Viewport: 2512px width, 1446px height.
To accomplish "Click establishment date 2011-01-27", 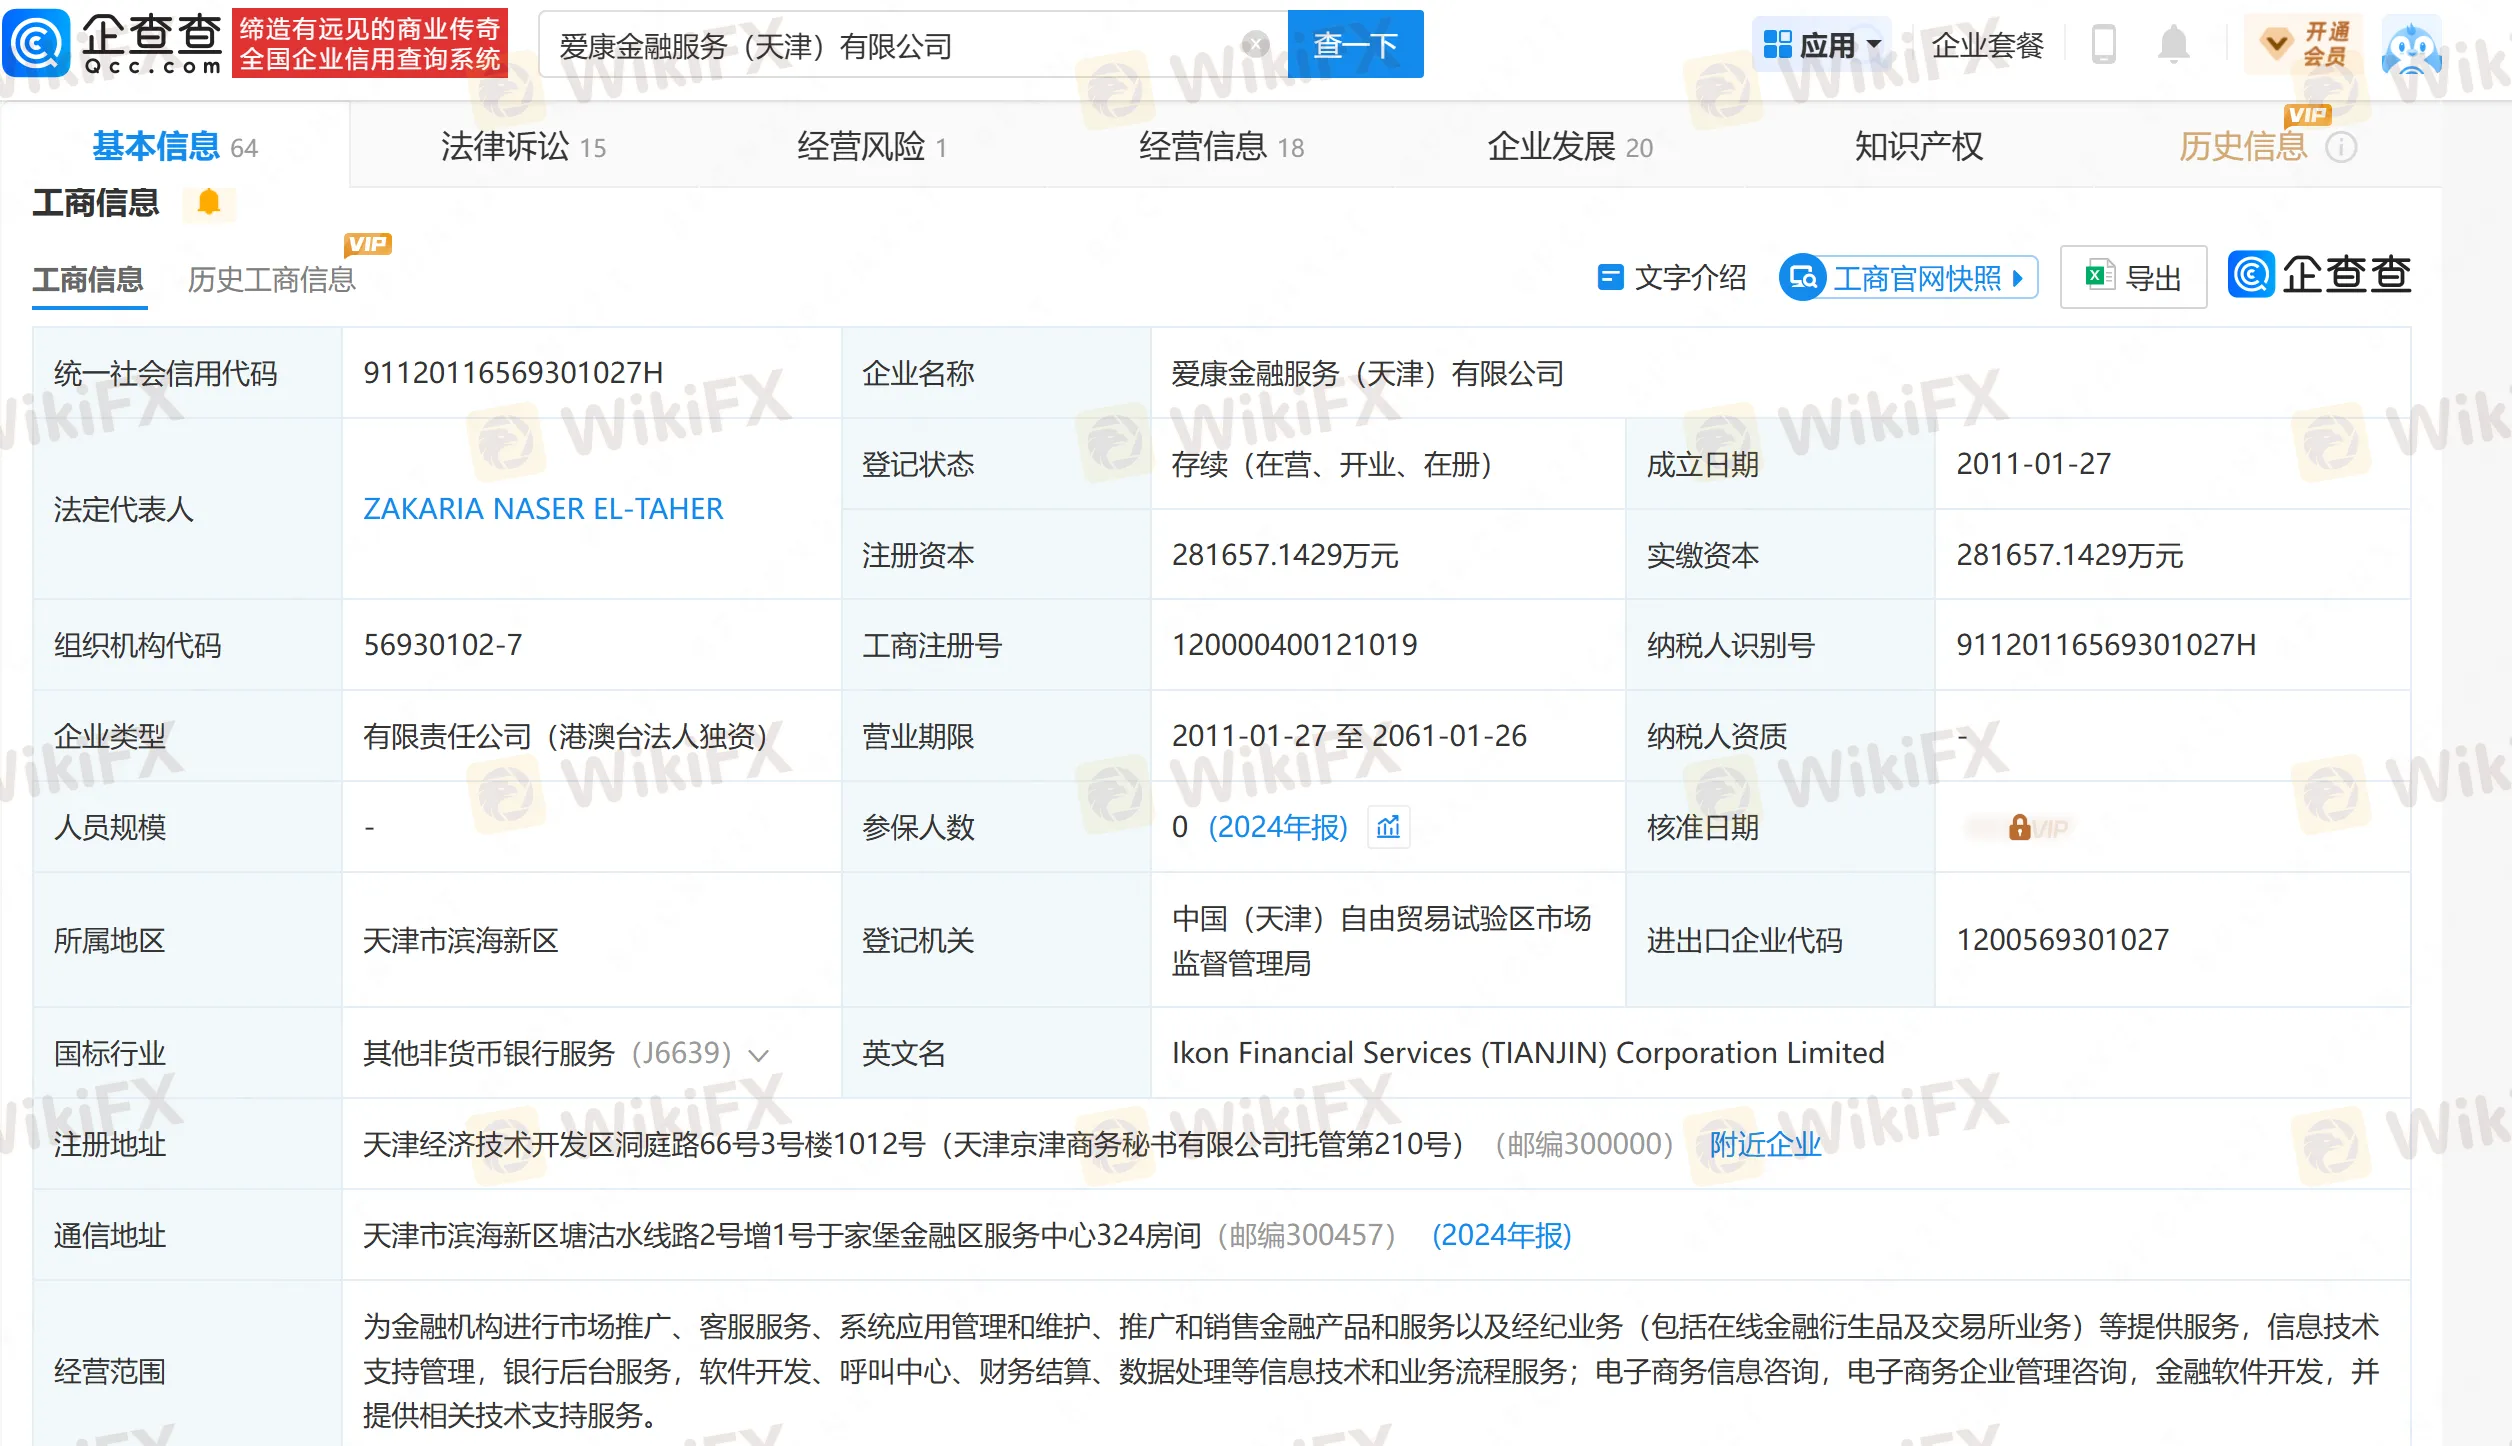I will [x=2033, y=464].
